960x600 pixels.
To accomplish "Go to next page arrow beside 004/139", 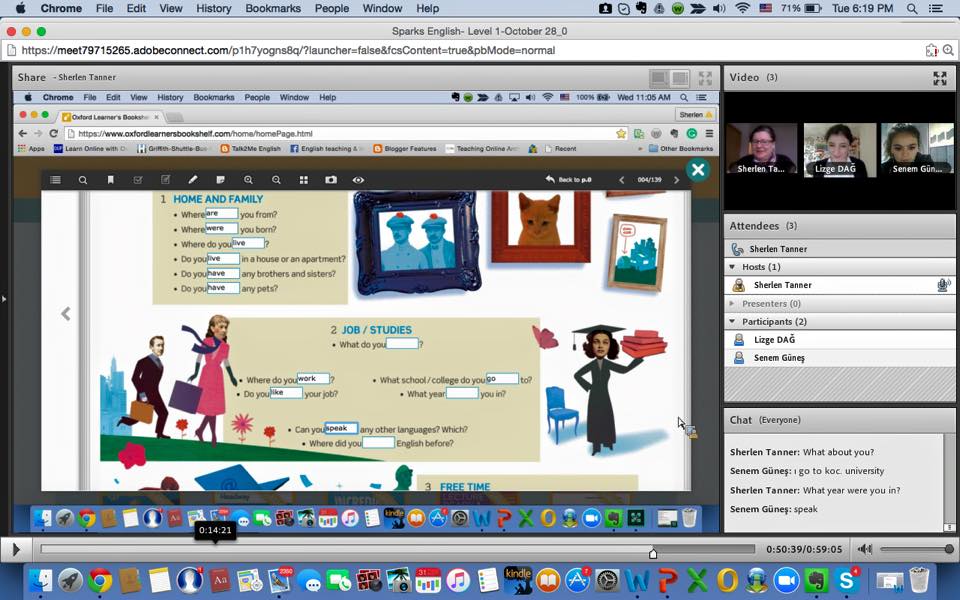I will tap(676, 180).
